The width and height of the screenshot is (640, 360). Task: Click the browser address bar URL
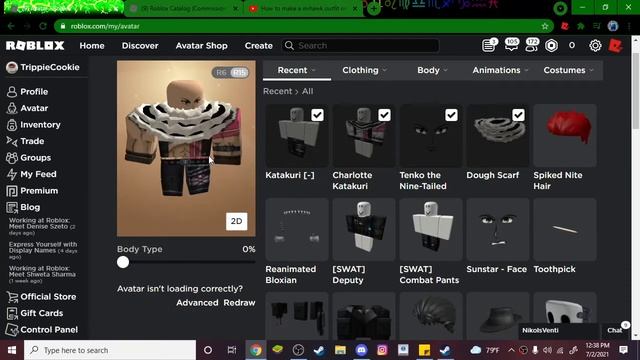(105, 26)
